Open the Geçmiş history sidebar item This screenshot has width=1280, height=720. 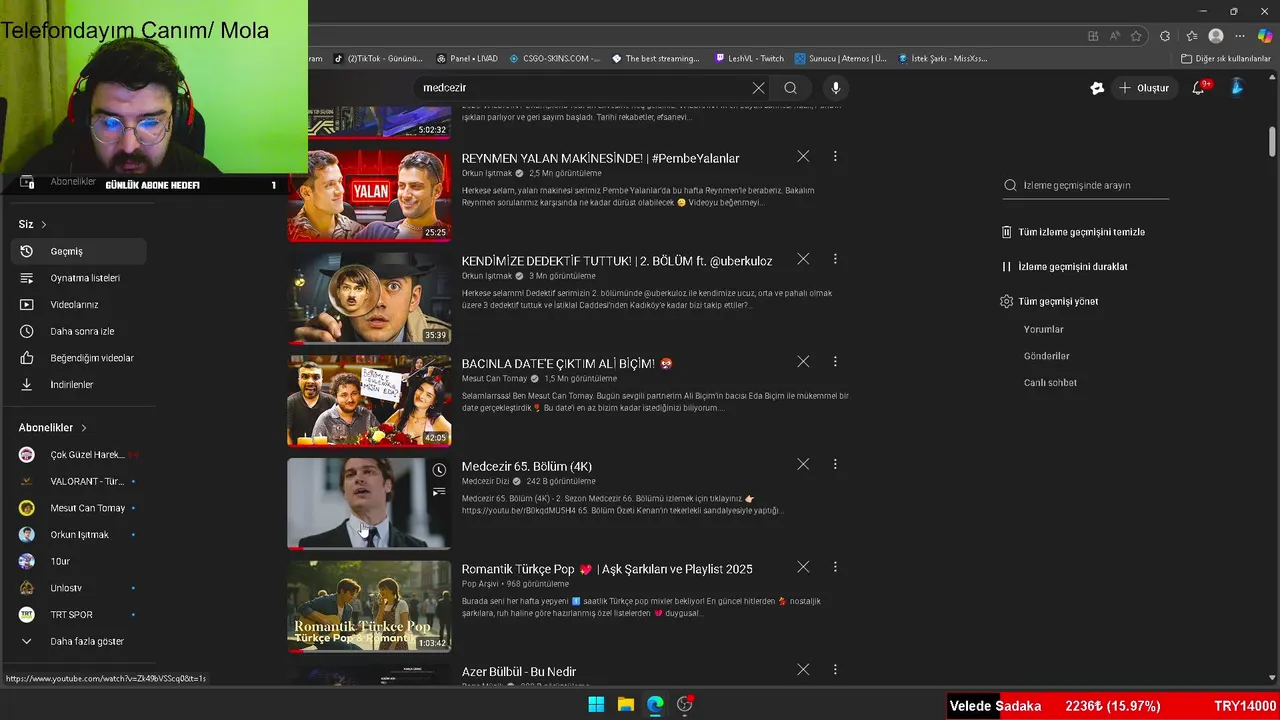pyautogui.click(x=78, y=251)
